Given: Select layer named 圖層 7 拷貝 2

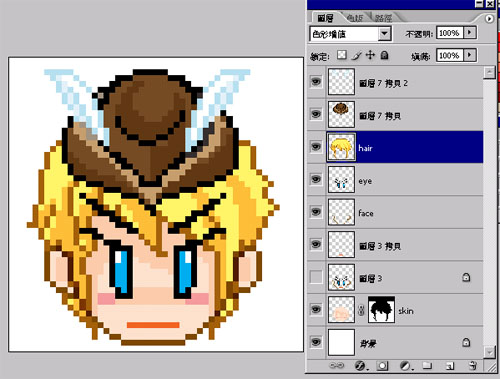Looking at the screenshot, I should click(x=383, y=83).
